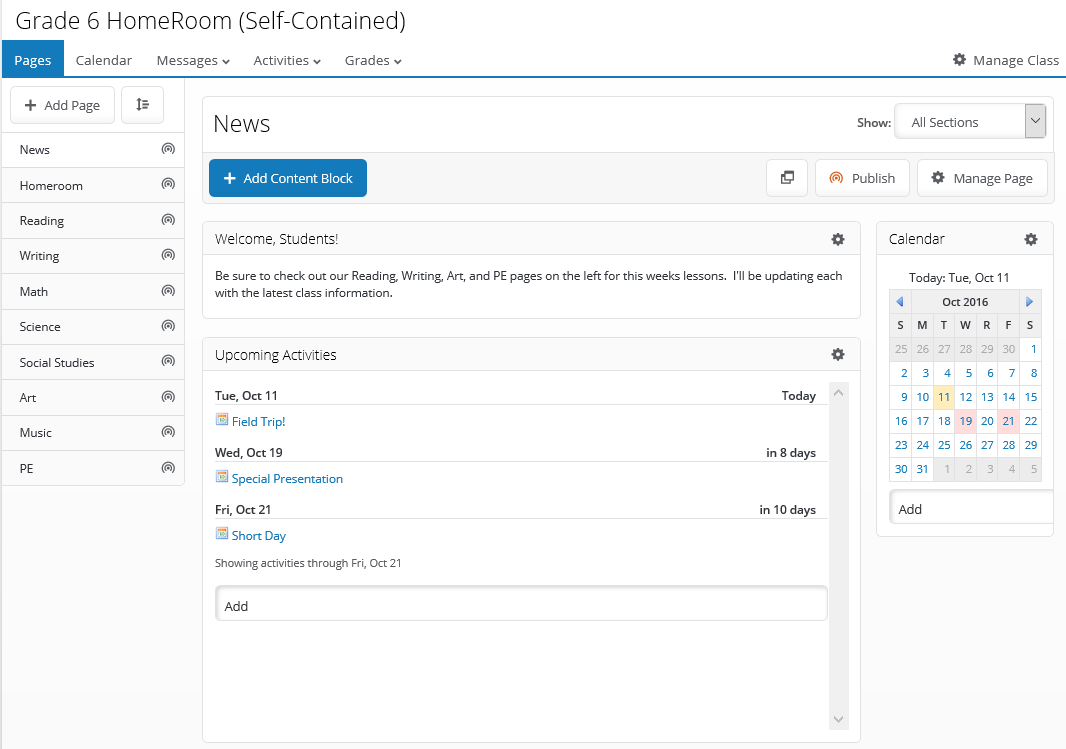This screenshot has height=749, width=1066.
Task: Toggle publish status icon for Science page
Action: tap(168, 326)
